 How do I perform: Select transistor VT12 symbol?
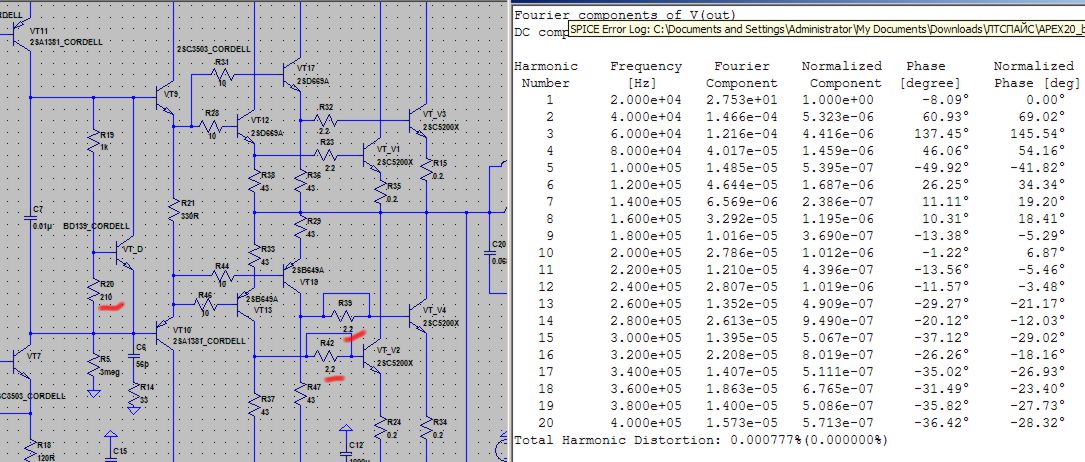click(244, 127)
